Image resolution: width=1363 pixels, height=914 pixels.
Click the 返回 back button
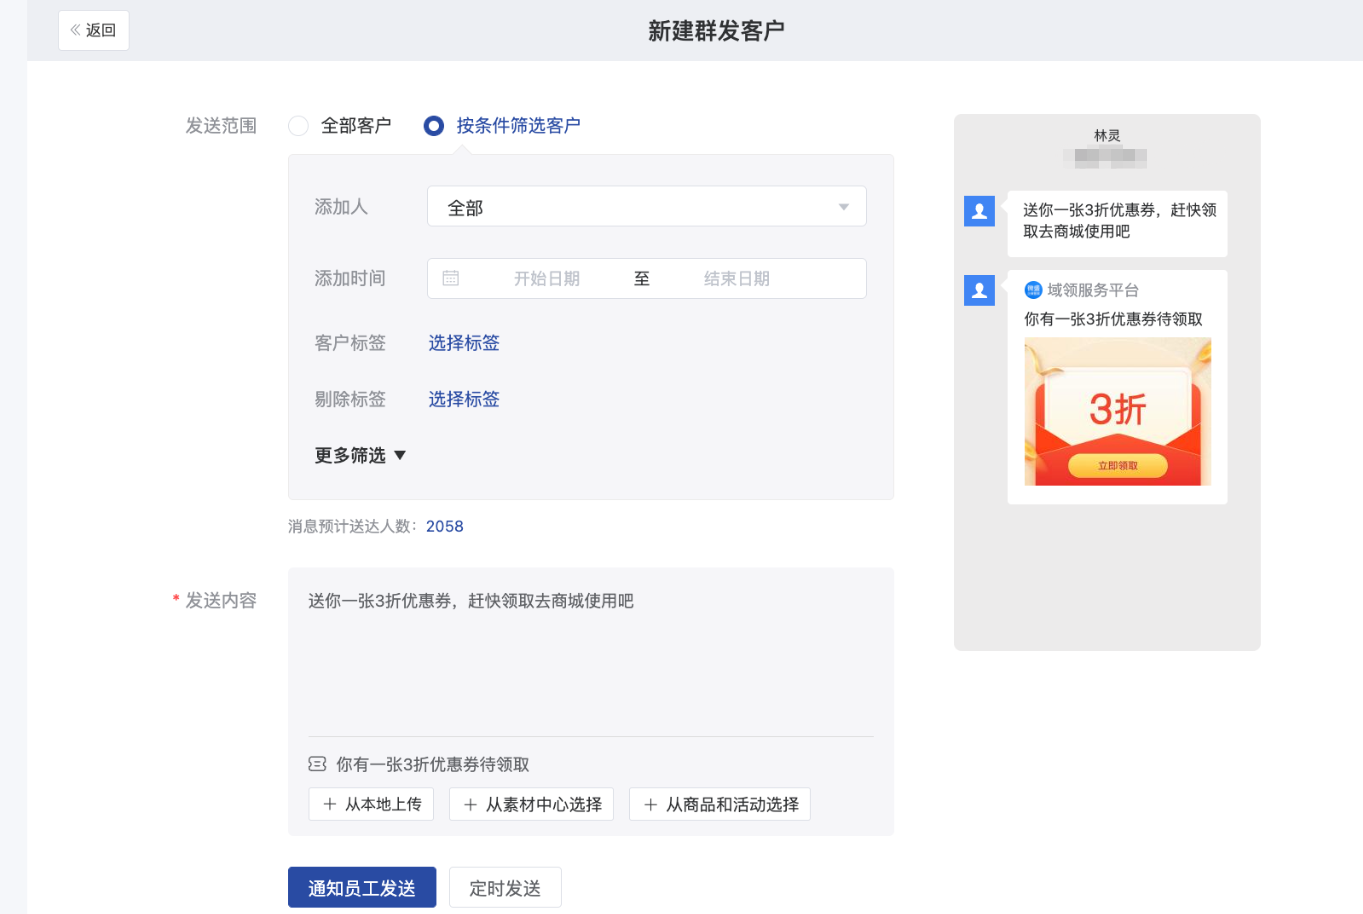pyautogui.click(x=93, y=30)
